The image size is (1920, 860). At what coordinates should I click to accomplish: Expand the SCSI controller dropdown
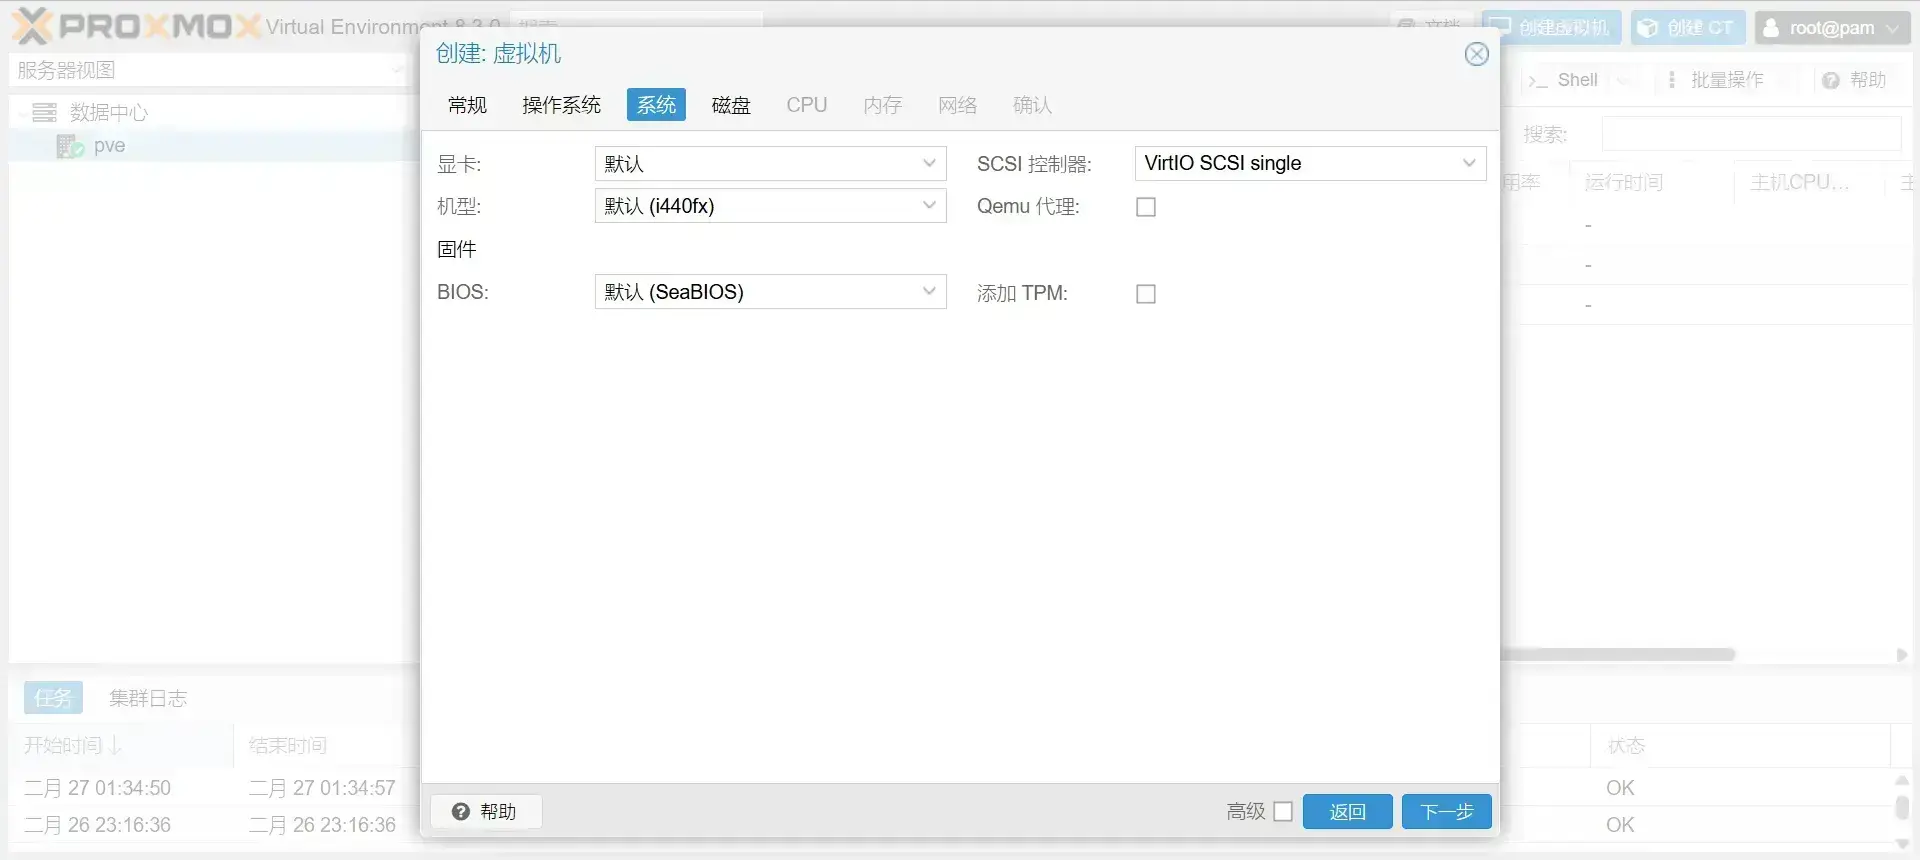point(1468,163)
